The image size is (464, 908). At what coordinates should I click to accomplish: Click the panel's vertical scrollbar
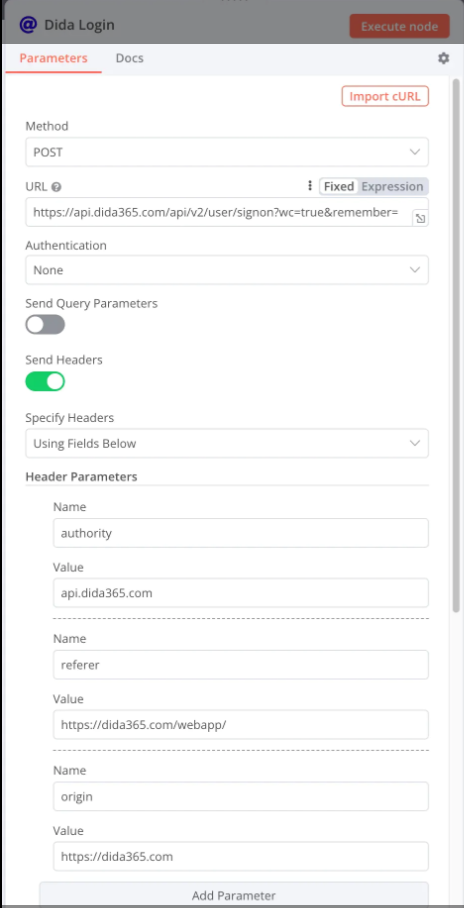(456, 347)
